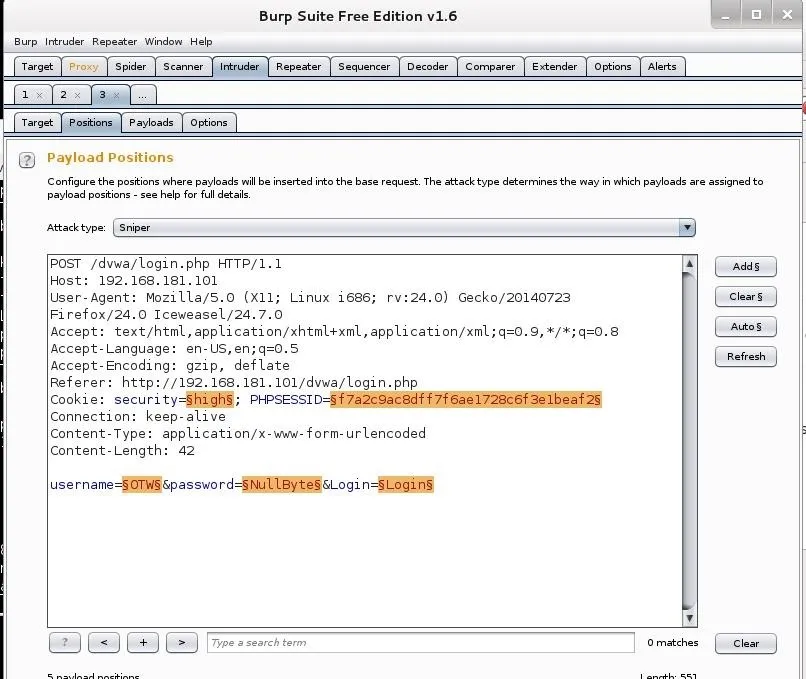Open the Intruder menu
This screenshot has height=679, width=806.
tap(64, 42)
